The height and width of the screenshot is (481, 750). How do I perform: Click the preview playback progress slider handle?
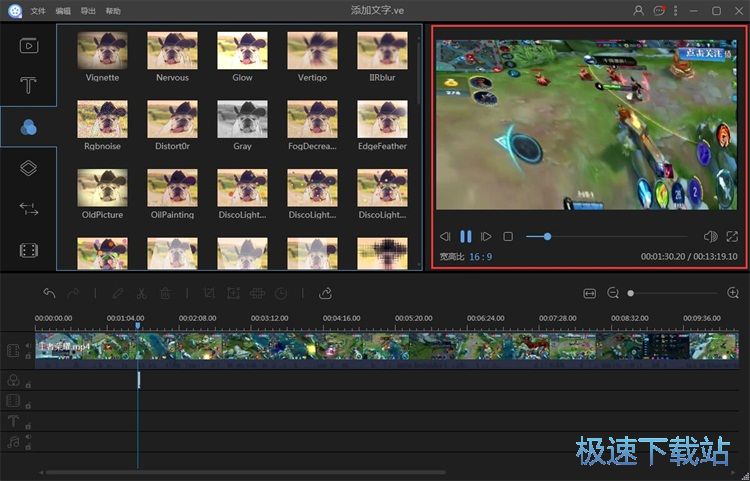pos(547,236)
